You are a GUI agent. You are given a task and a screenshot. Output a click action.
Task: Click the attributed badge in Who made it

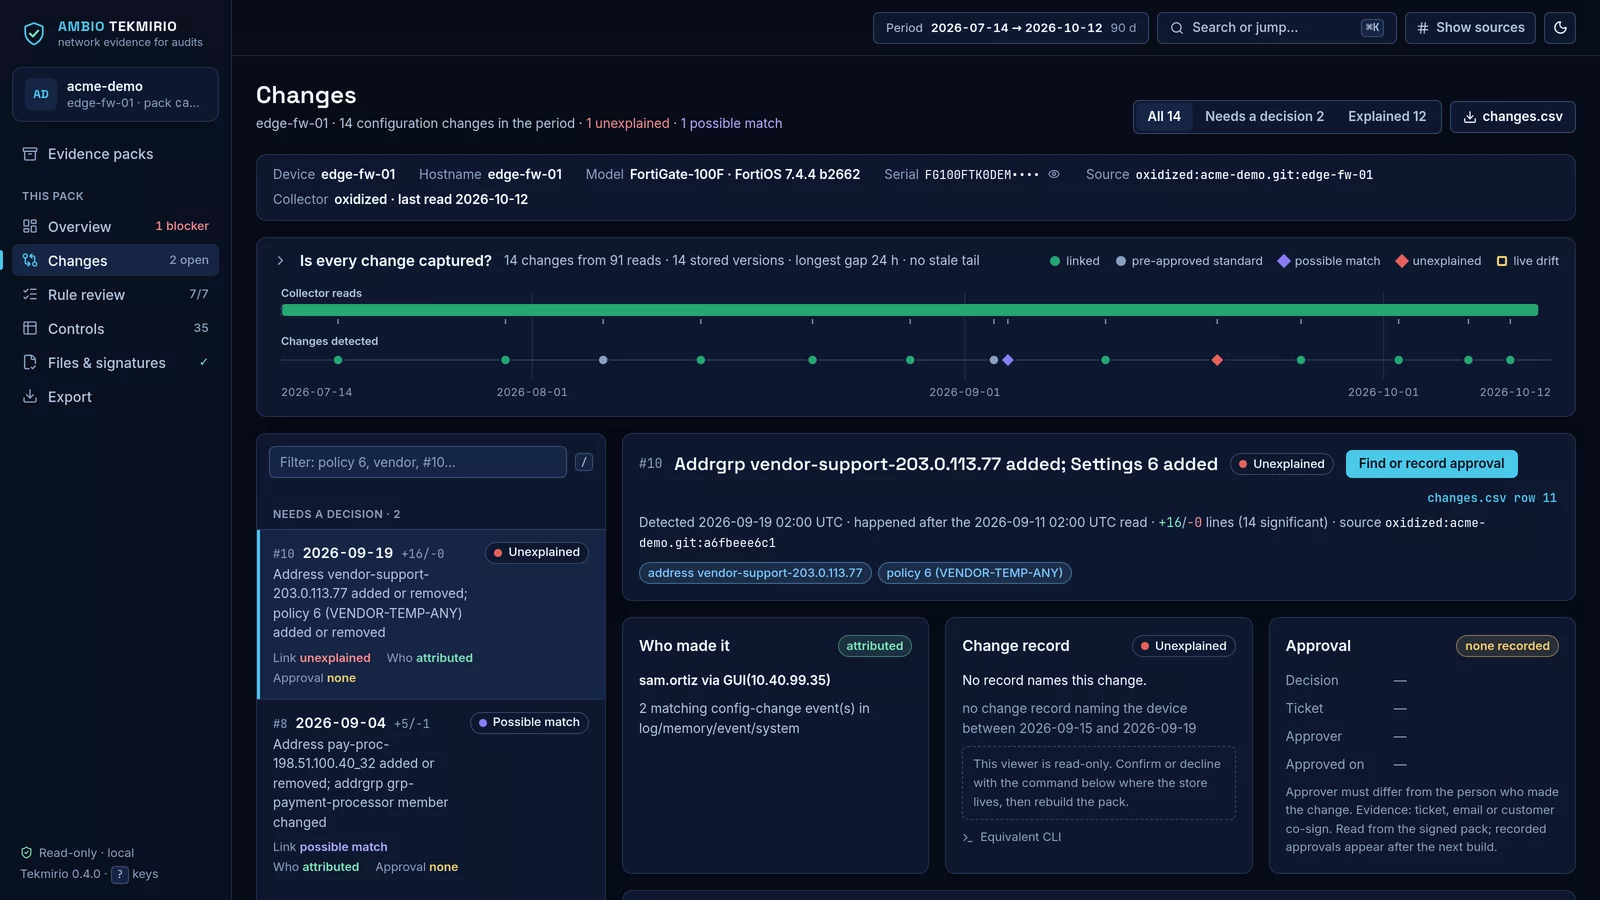(875, 646)
